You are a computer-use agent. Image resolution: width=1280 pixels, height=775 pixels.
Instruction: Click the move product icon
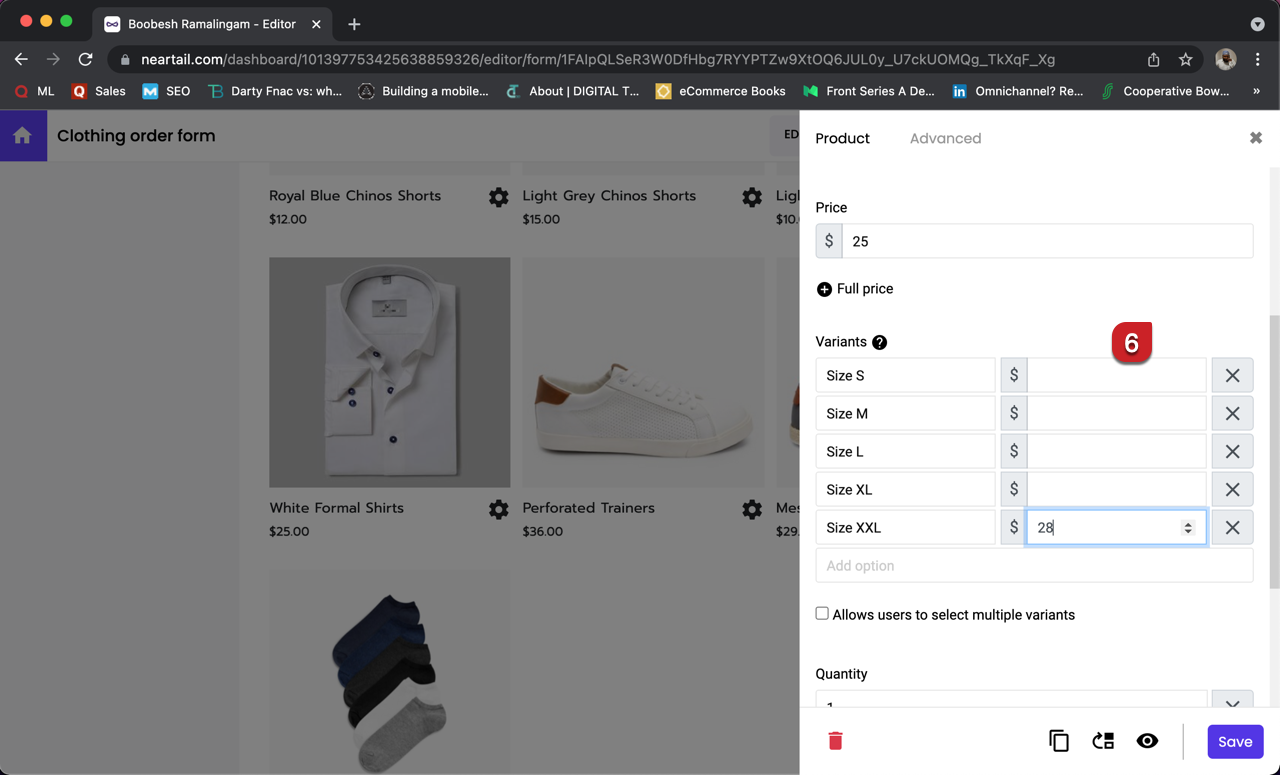pyautogui.click(x=1103, y=741)
